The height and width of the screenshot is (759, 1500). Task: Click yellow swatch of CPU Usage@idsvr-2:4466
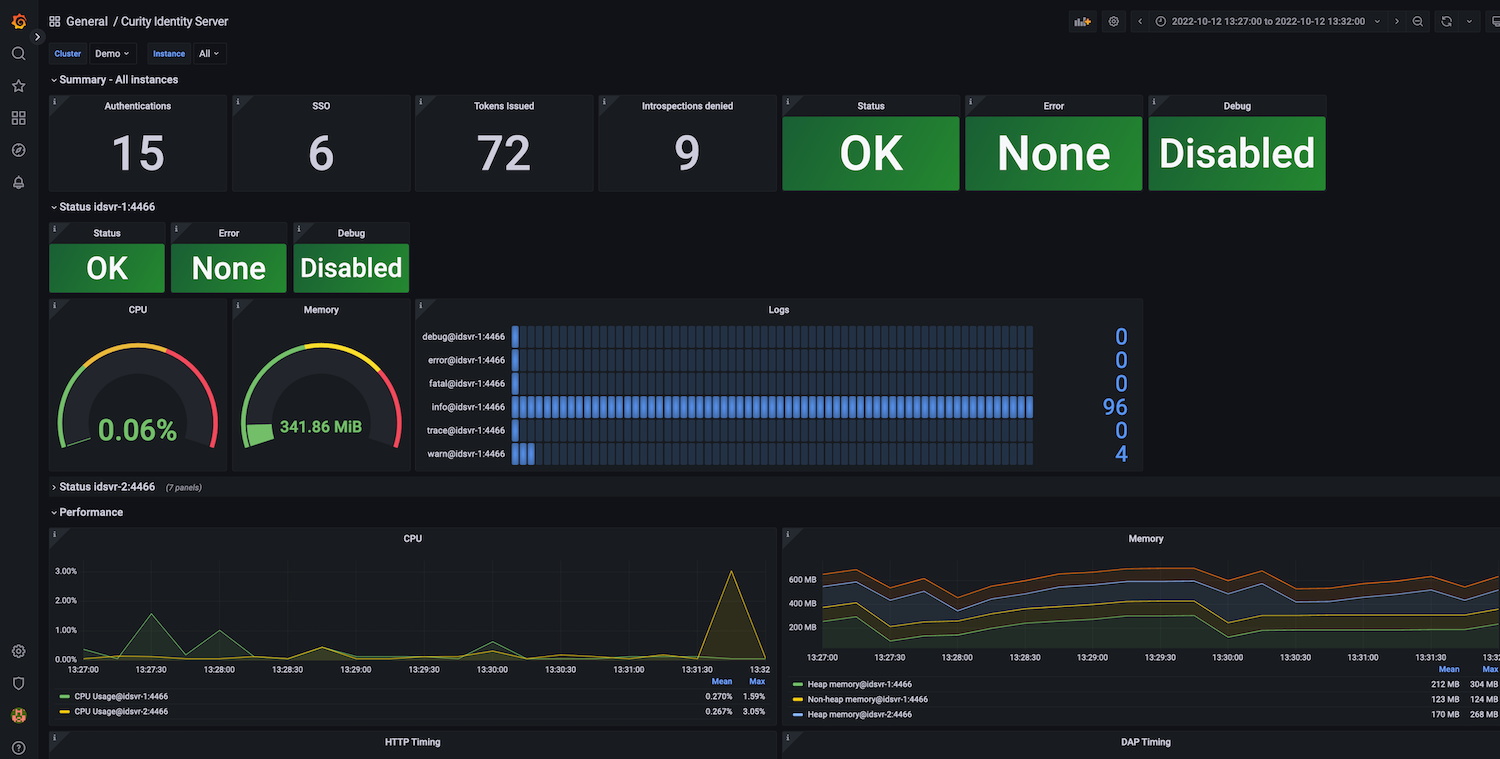[x=65, y=712]
